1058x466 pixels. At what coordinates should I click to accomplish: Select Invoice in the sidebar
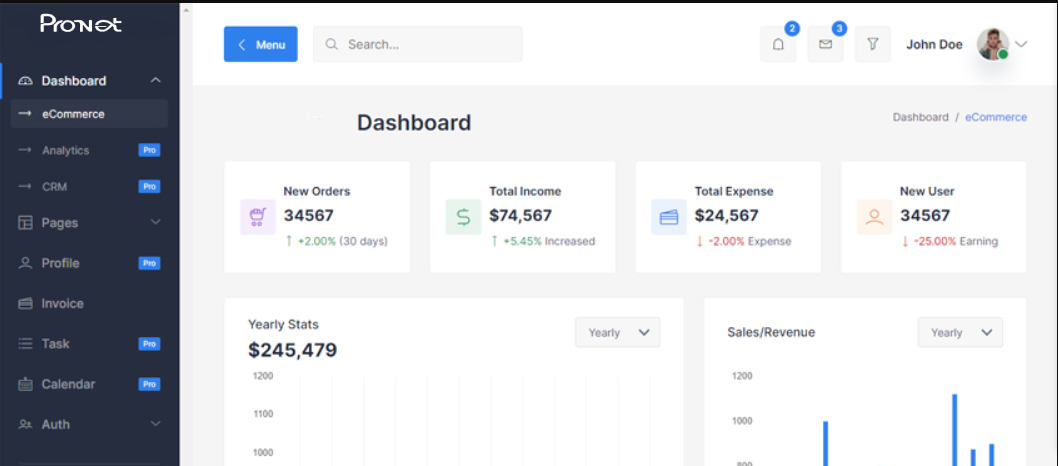pos(62,303)
